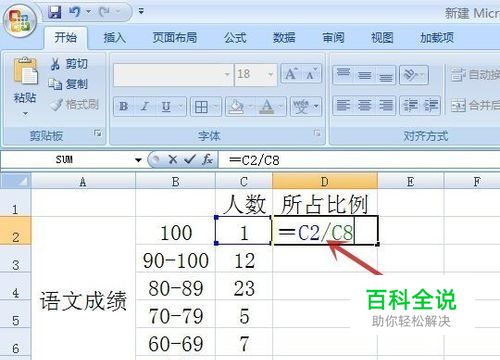Switch to the 开始 ribbon tab

(x=66, y=37)
